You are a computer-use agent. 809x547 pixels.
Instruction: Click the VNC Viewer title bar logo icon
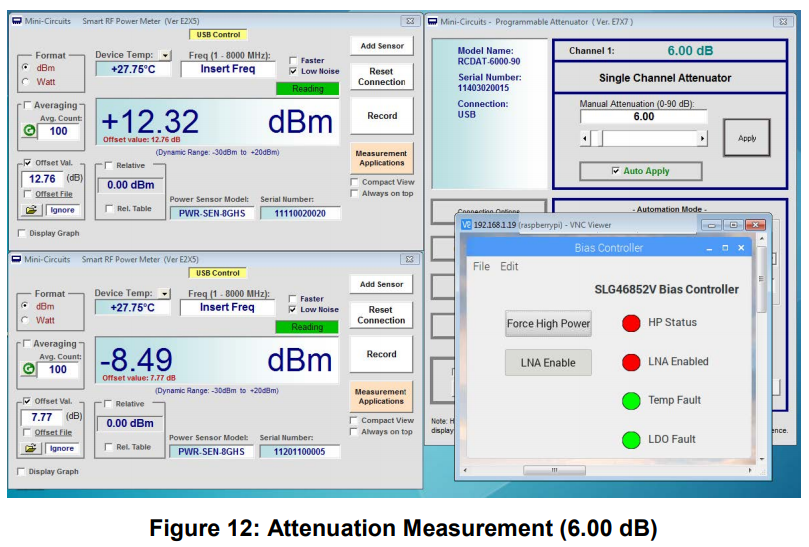(x=466, y=225)
